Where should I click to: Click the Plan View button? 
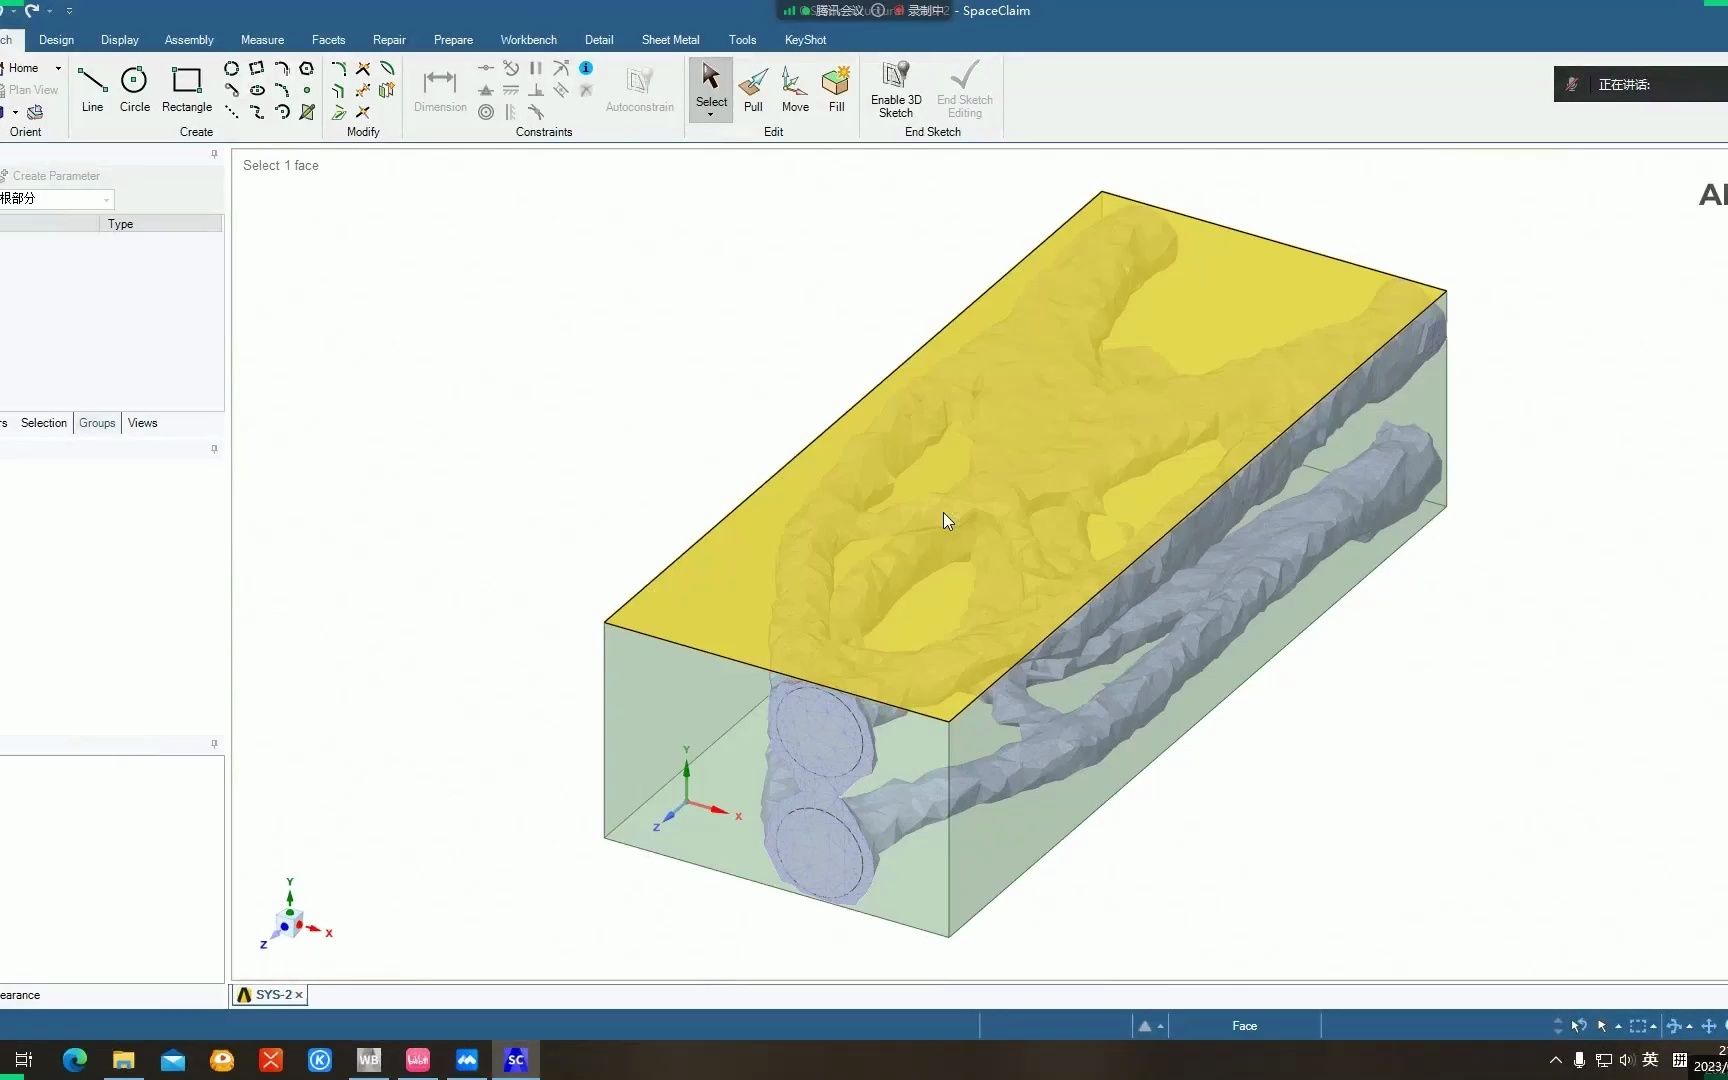(31, 89)
